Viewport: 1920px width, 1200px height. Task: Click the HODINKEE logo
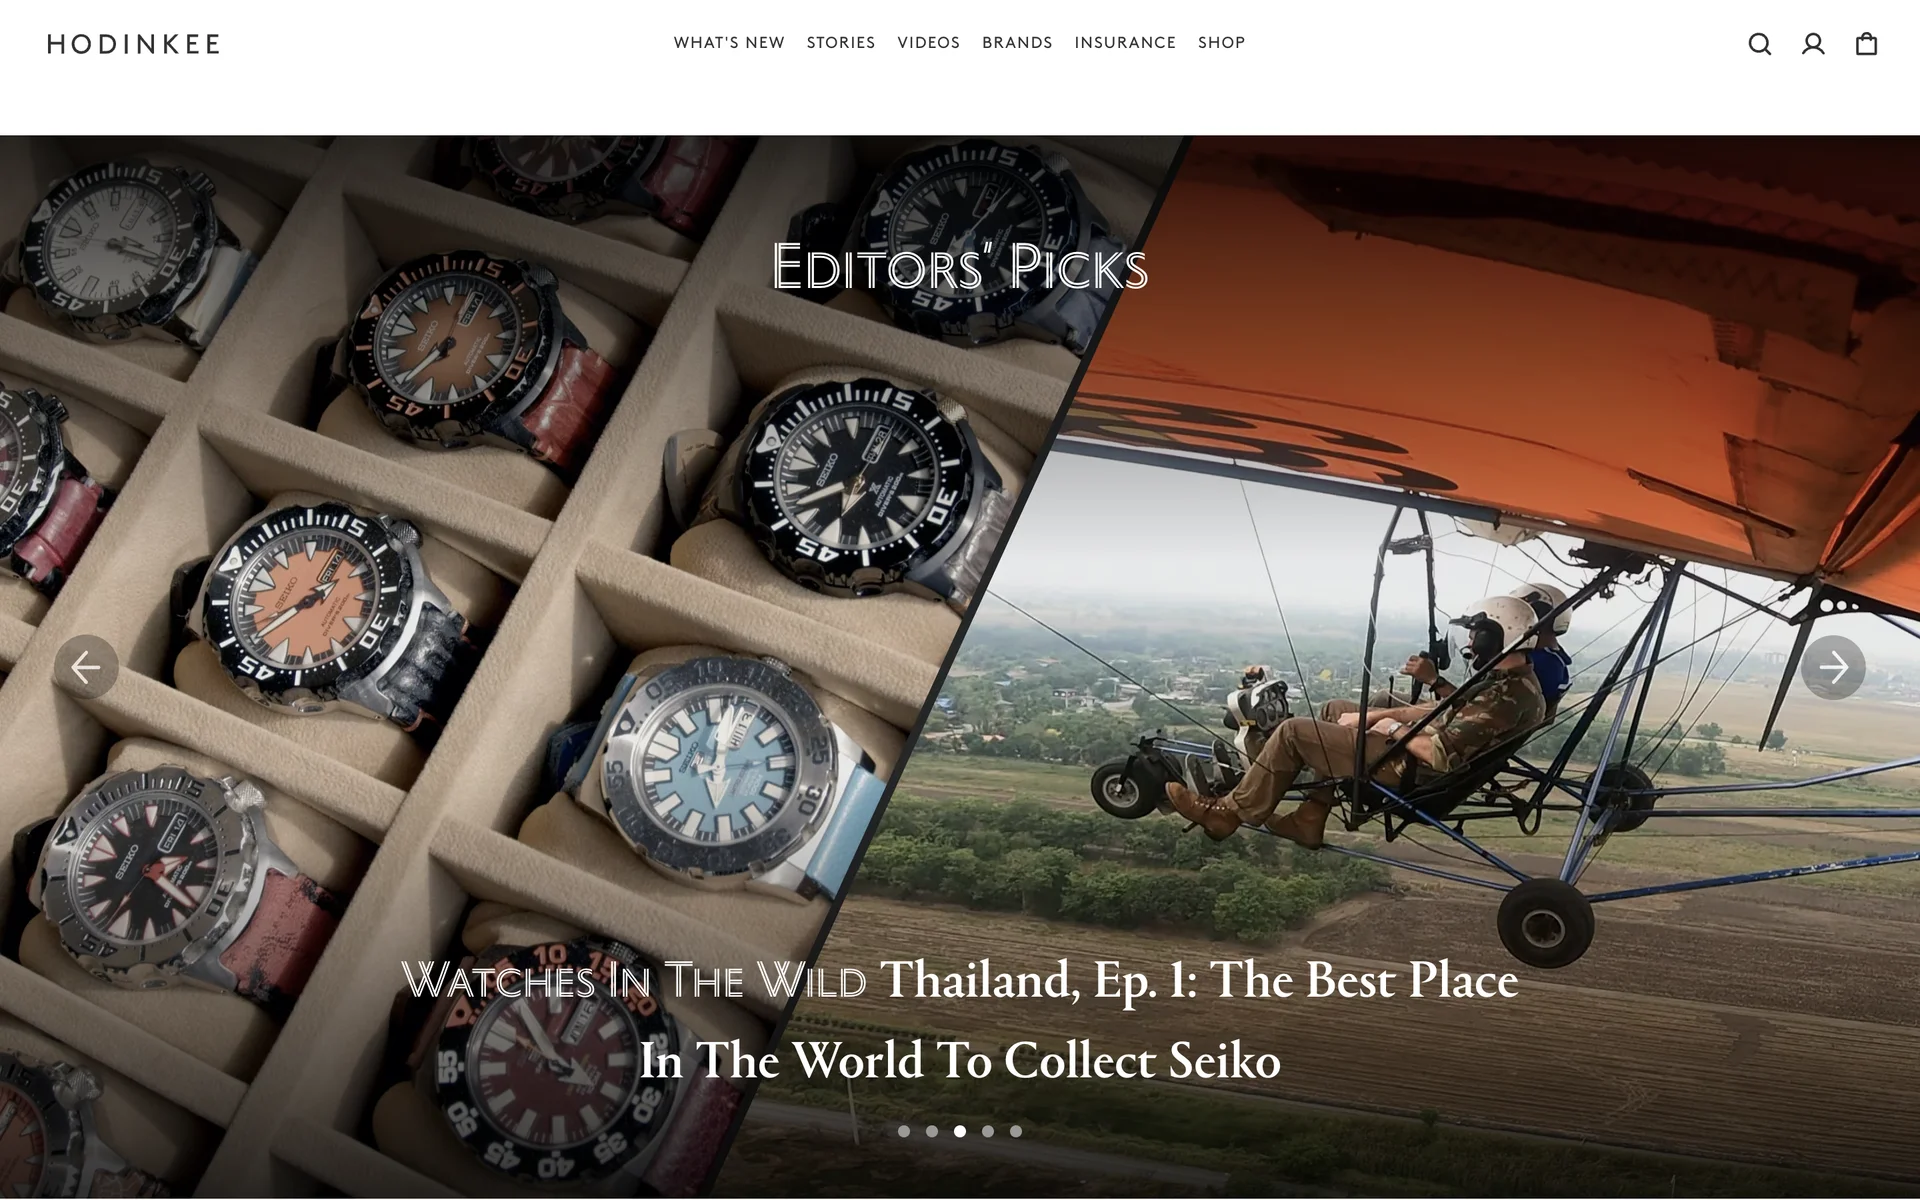pyautogui.click(x=133, y=44)
